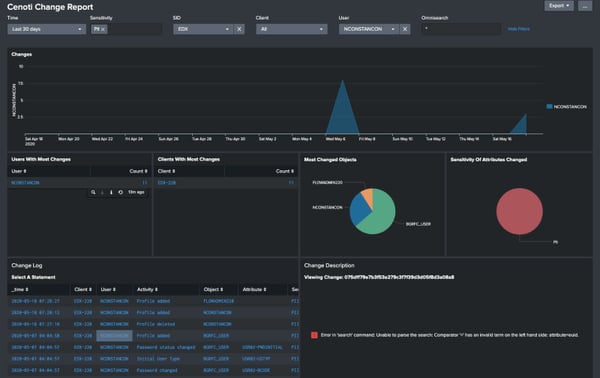This screenshot has width=600, height=378.
Task: Open the Export dropdown button
Action: click(559, 6)
